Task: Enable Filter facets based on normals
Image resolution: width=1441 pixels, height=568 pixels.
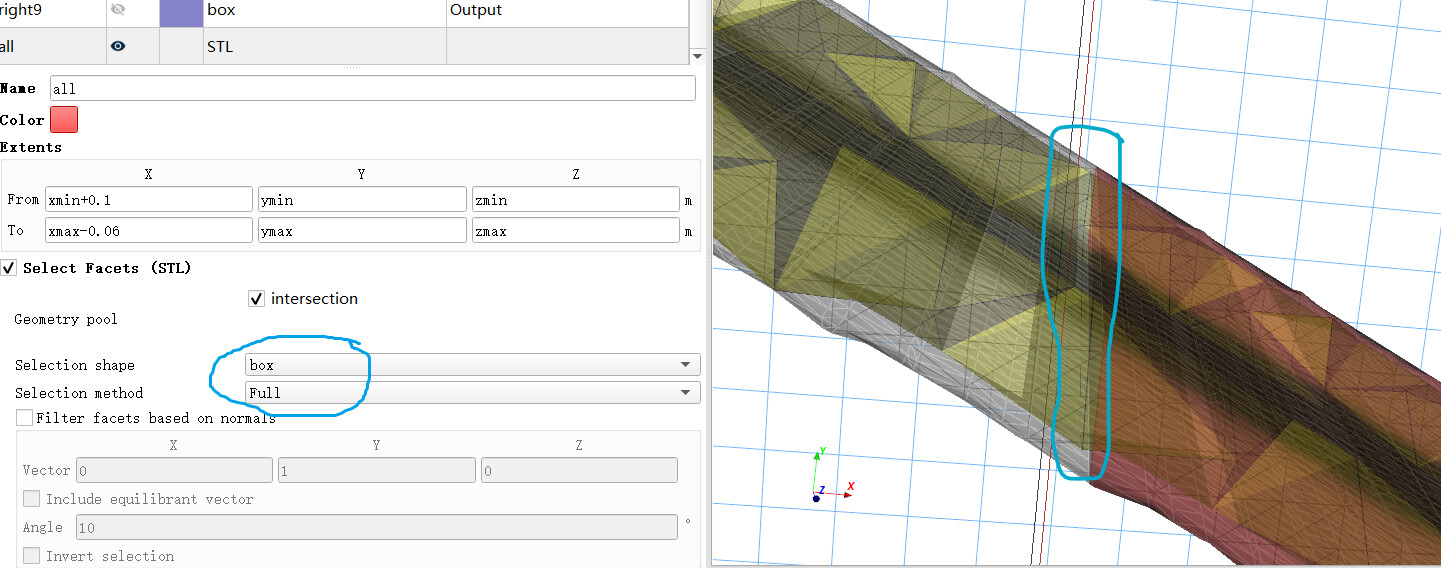Action: [24, 418]
